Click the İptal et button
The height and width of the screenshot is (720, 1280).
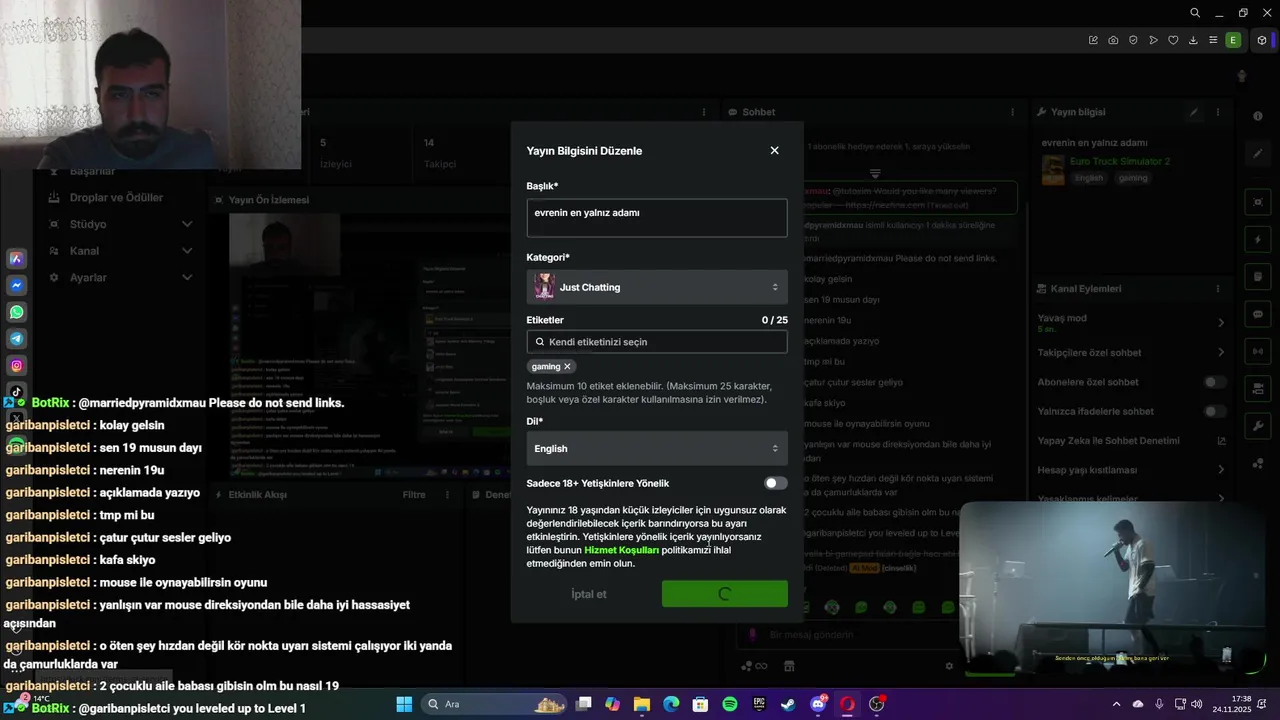pos(589,594)
